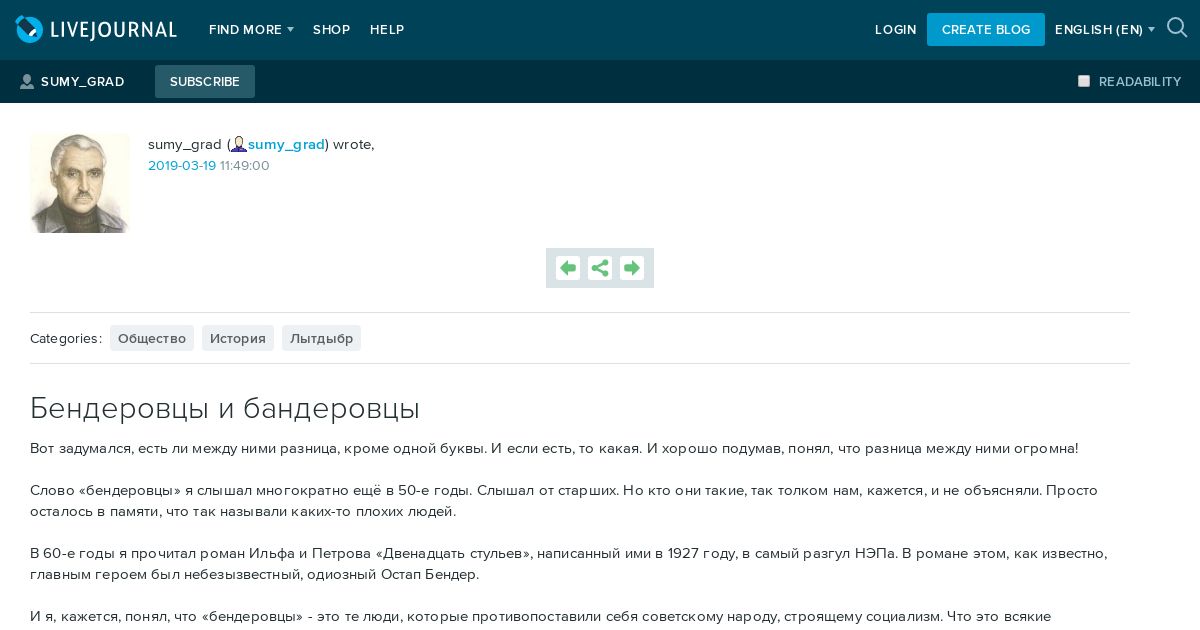Expand the Find More dropdown
Viewport: 1200px width, 630px height.
coord(251,30)
